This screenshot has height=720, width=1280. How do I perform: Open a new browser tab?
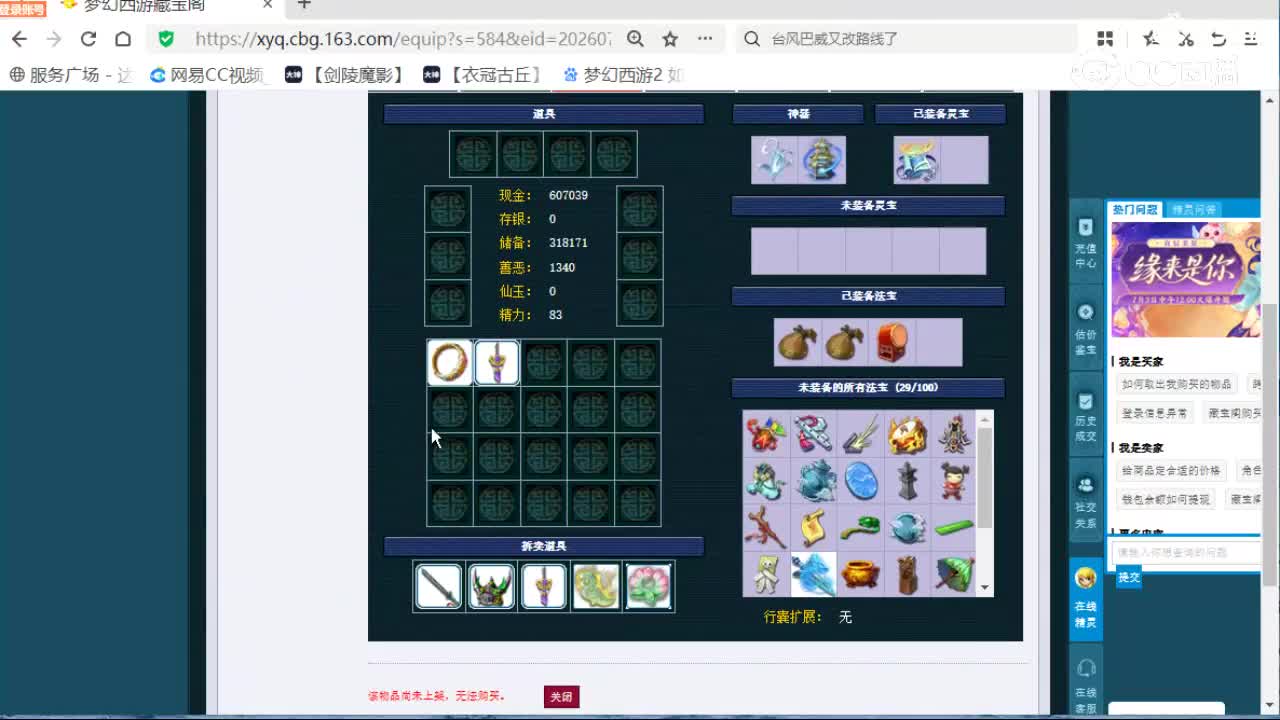(304, 5)
